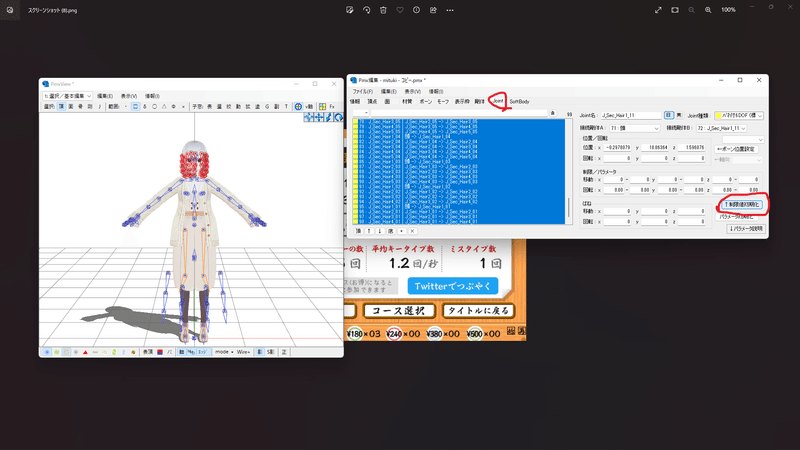Mark image as favorite with heart icon
This screenshot has width=800, height=450.
pos(400,10)
